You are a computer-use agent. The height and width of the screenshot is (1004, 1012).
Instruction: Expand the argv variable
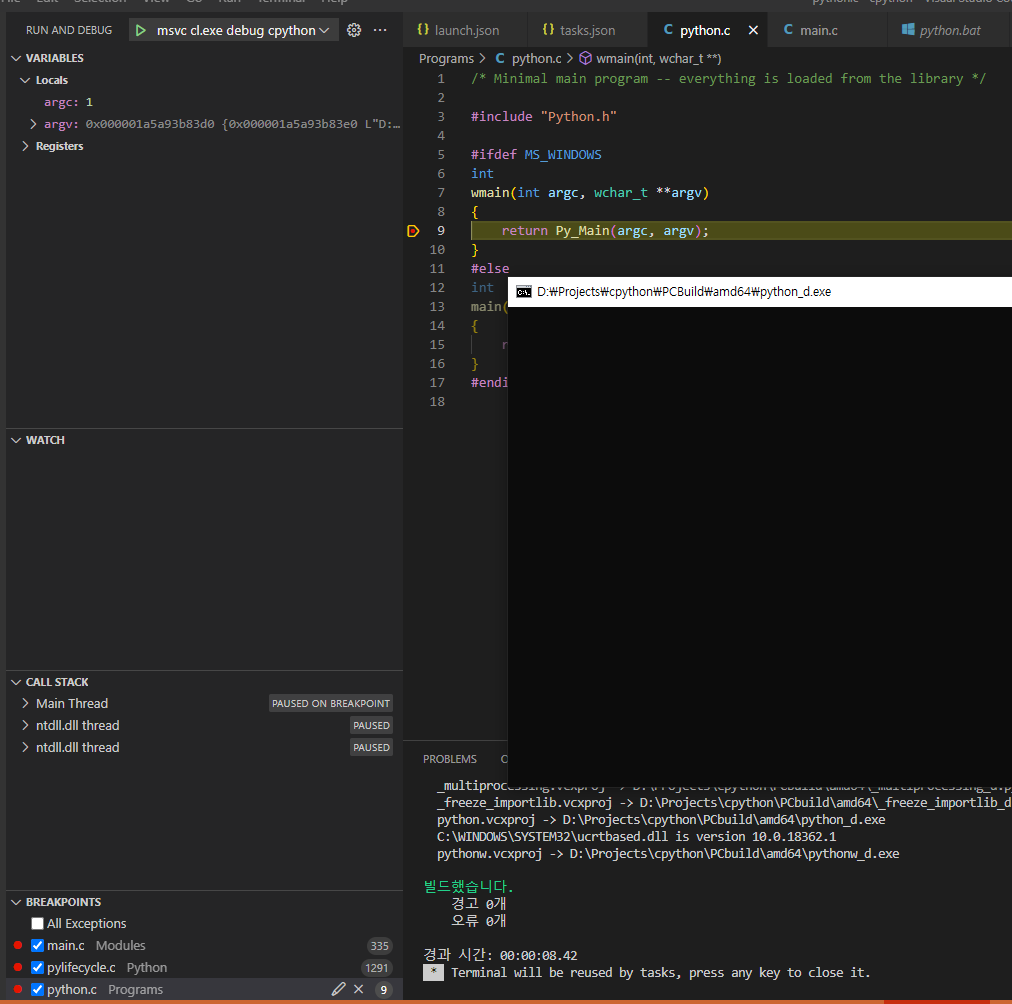click(x=33, y=124)
